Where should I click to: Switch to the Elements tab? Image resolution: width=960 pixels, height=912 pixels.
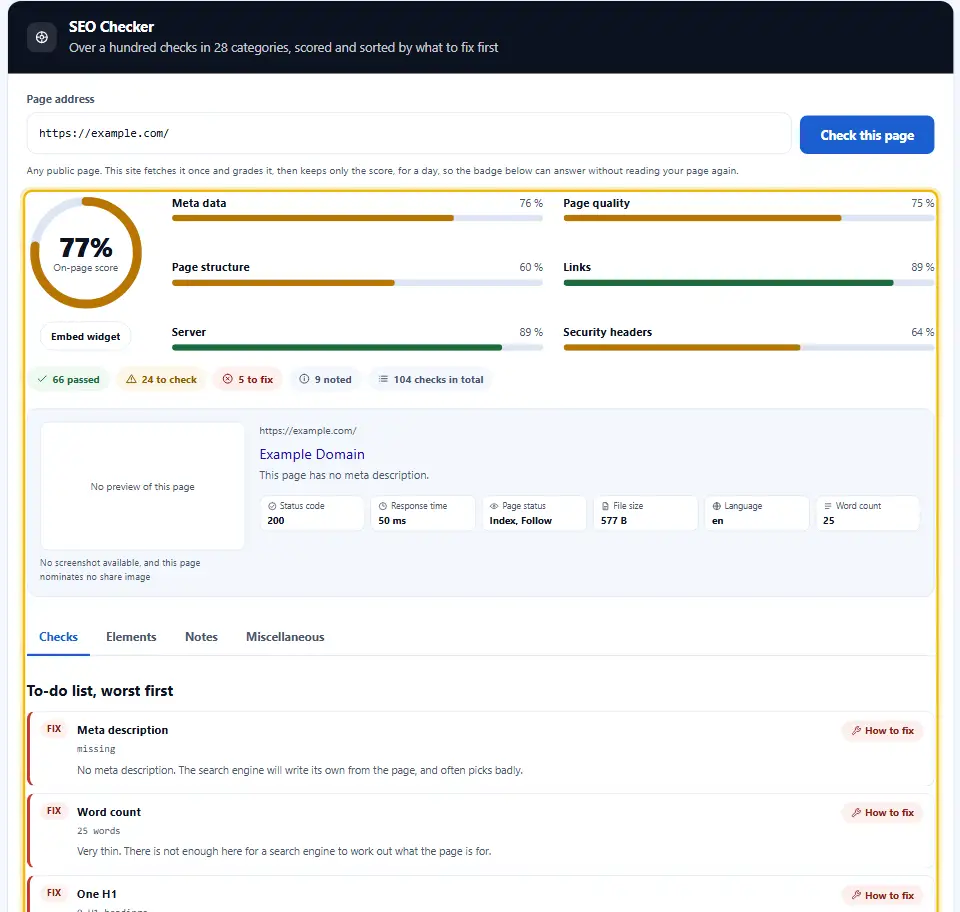tap(131, 637)
